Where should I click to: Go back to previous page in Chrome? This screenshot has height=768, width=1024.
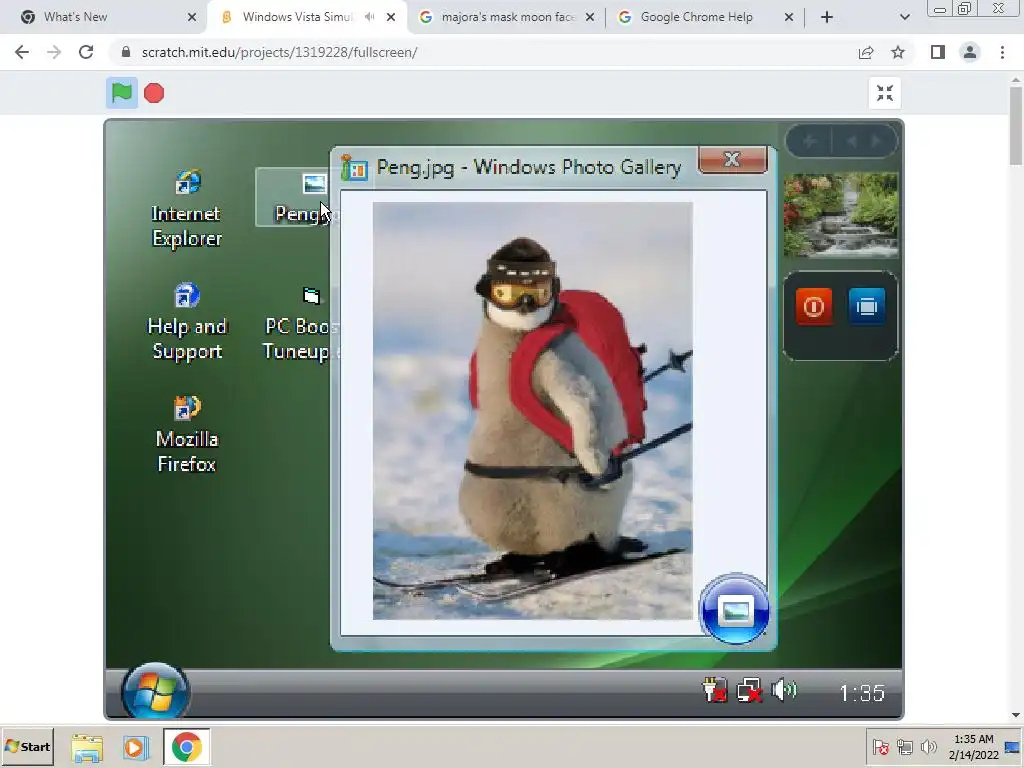point(22,52)
